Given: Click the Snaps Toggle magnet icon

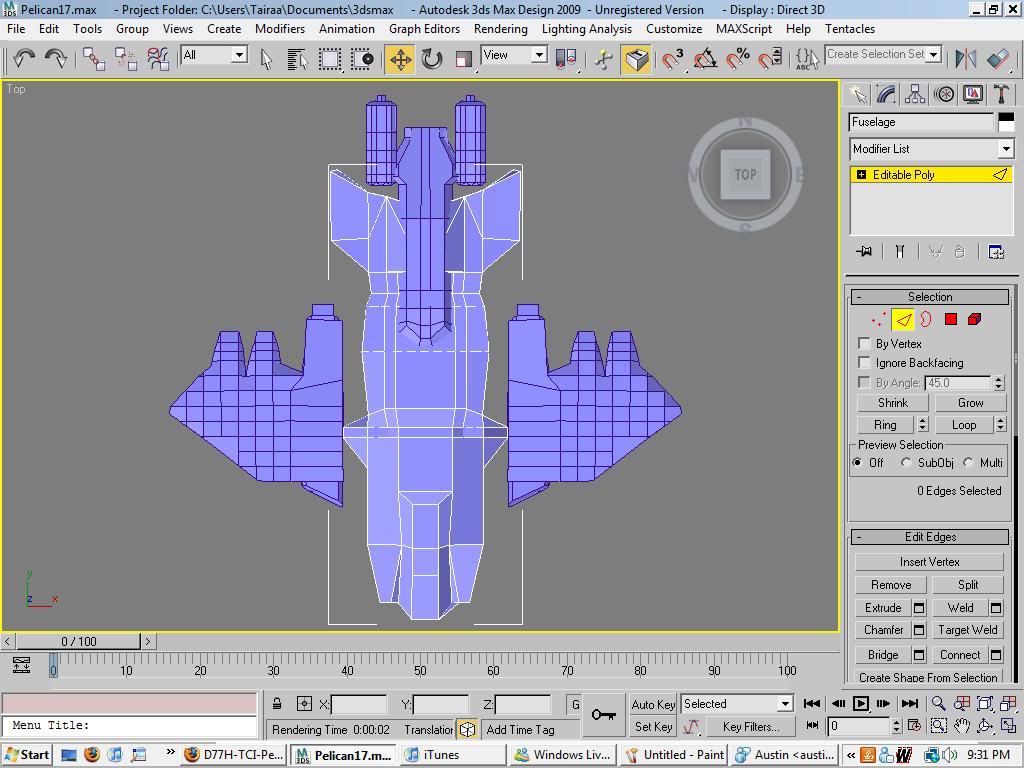Looking at the screenshot, I should tap(672, 59).
